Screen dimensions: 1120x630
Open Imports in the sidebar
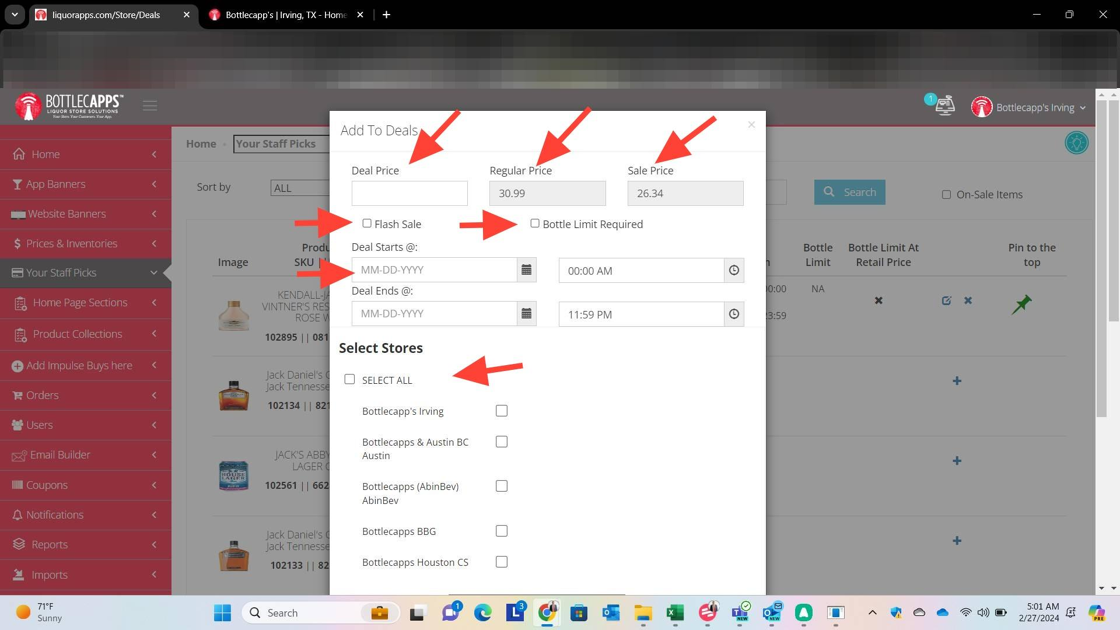point(86,575)
